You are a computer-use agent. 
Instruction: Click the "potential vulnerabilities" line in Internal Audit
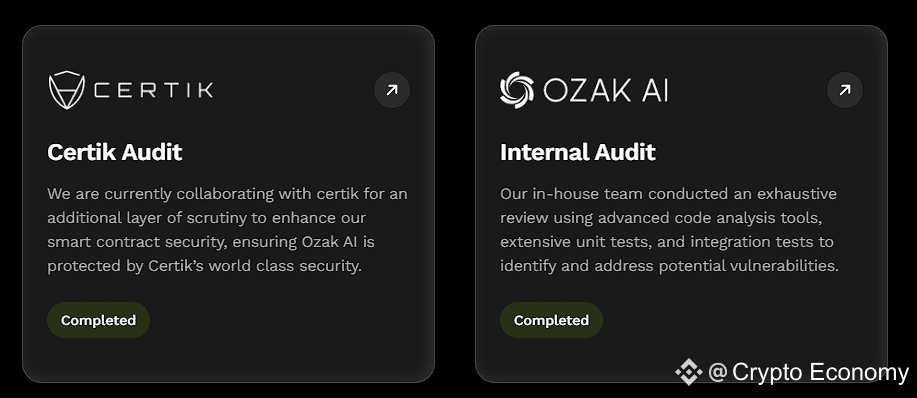[x=669, y=266]
